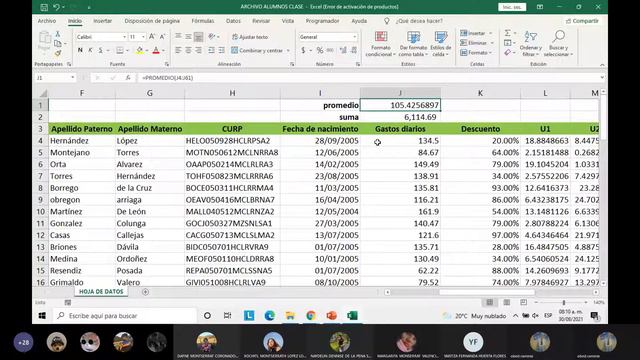640x360 pixels.
Task: Click the Borders icon in Fuente
Action: [x=120, y=50]
